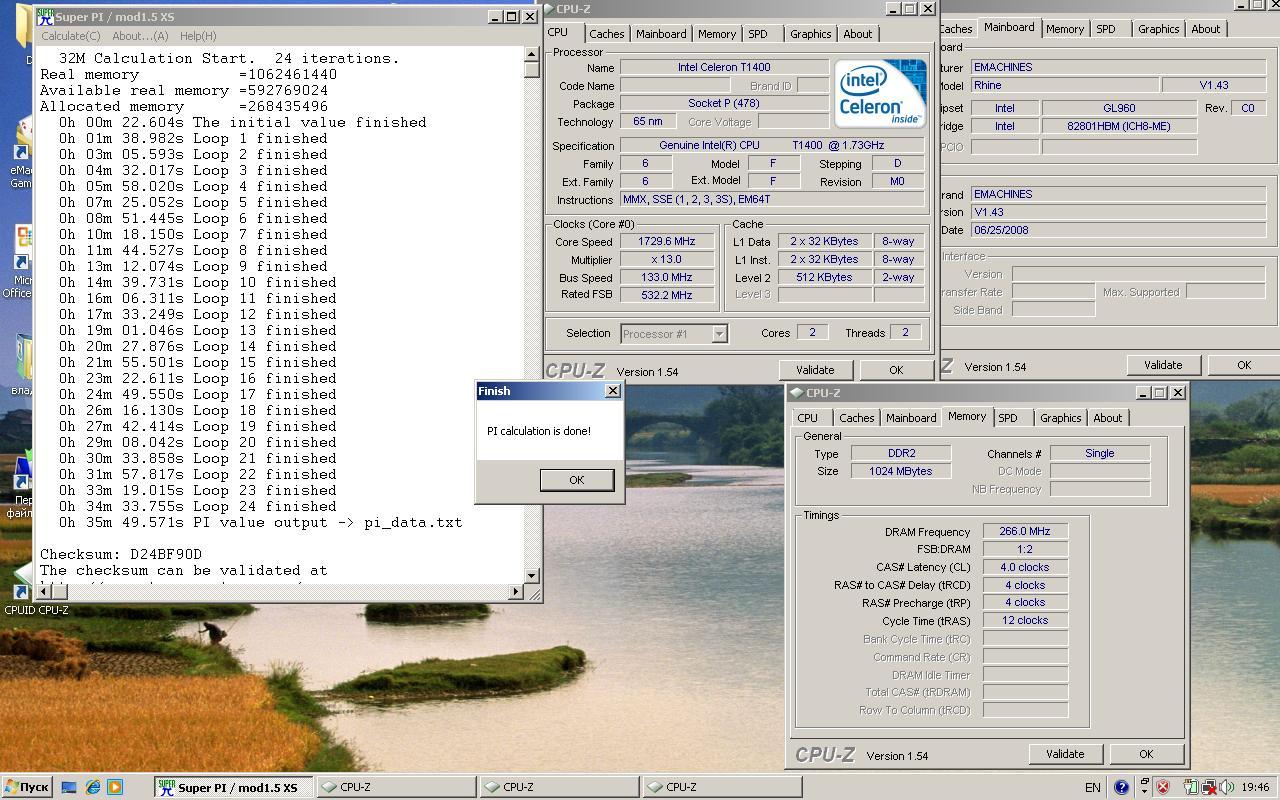This screenshot has height=800, width=1280.
Task: Click the Multiplier value x 13.0
Action: pos(666,260)
